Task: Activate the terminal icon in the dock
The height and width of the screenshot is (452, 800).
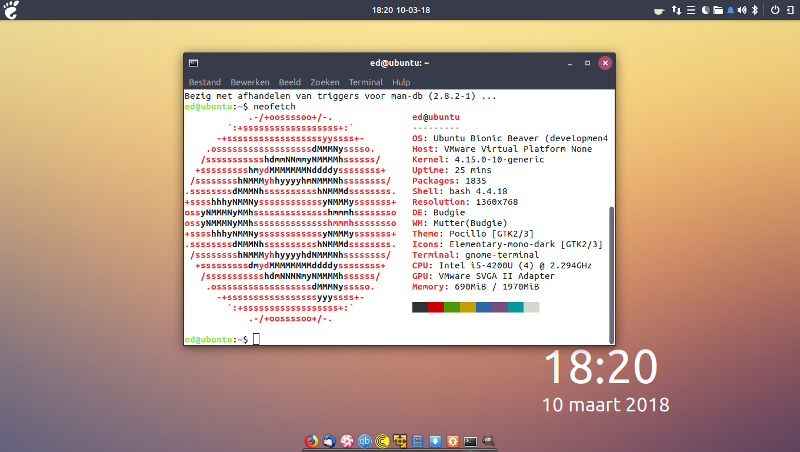Action: pos(470,441)
